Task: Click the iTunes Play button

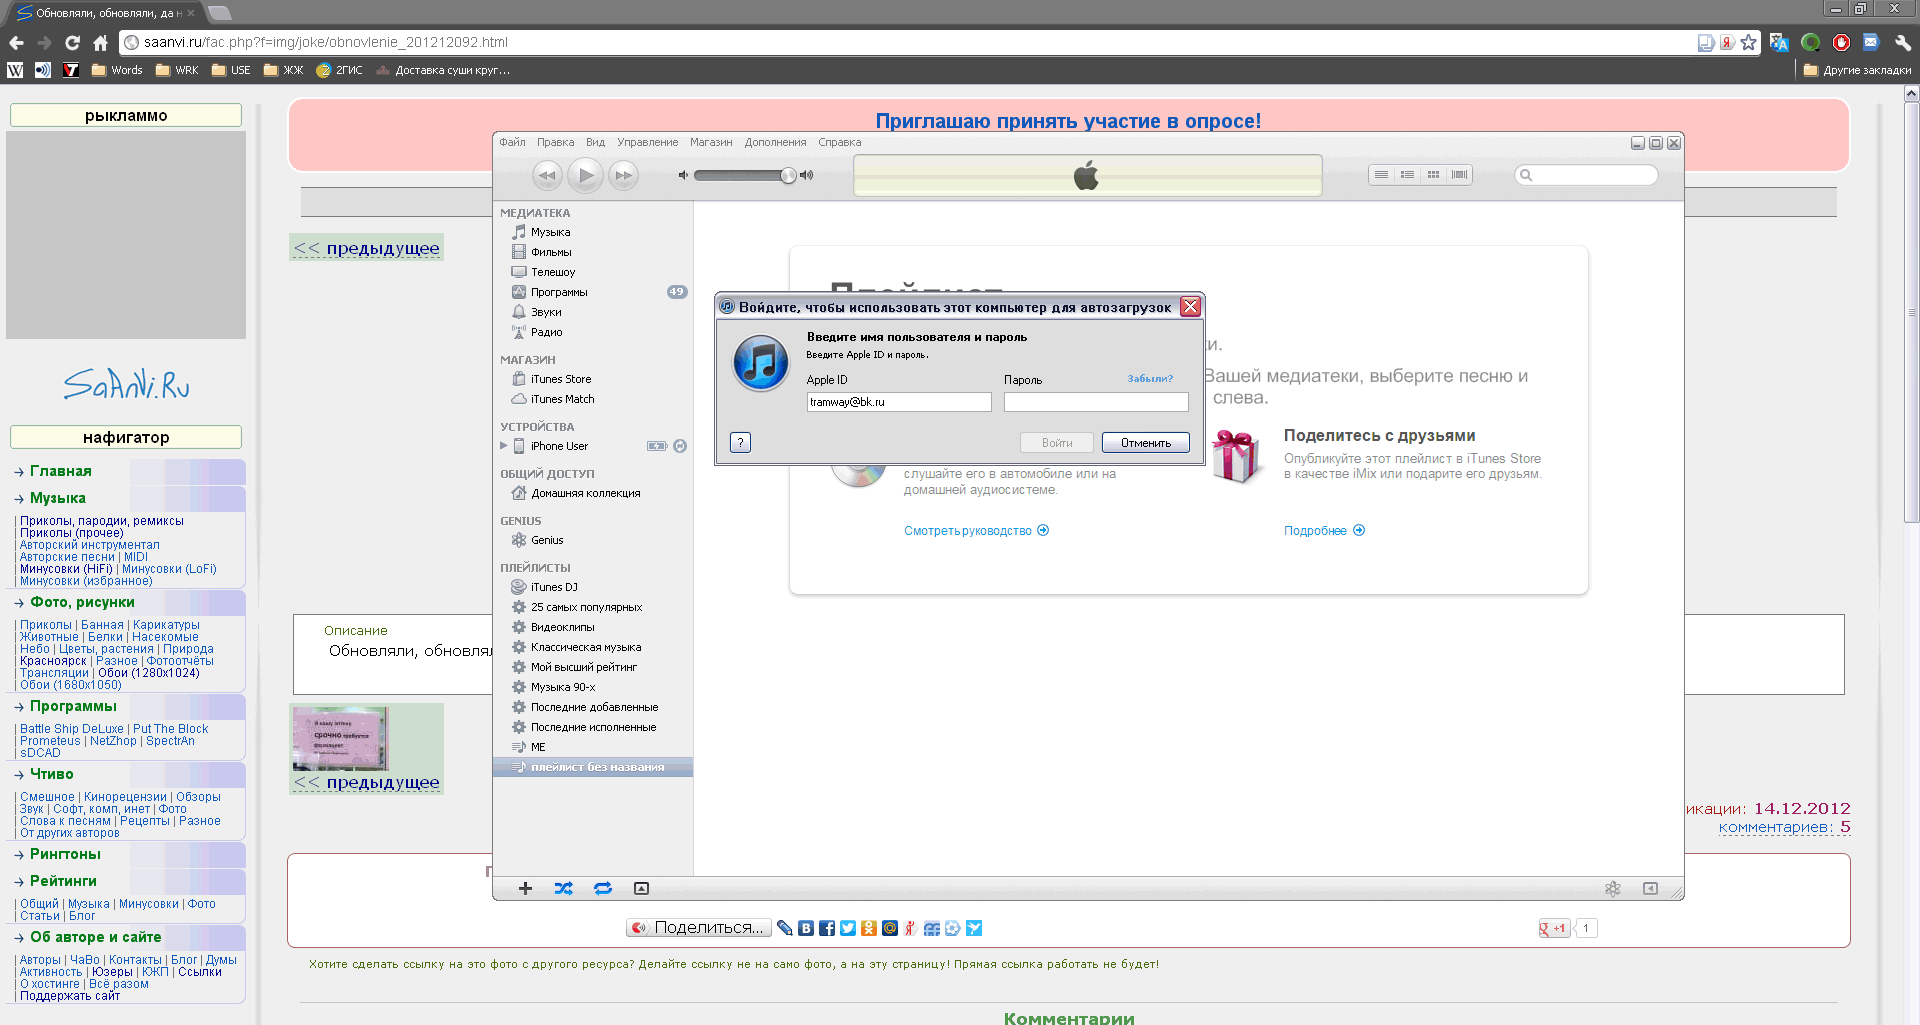Action: point(586,175)
